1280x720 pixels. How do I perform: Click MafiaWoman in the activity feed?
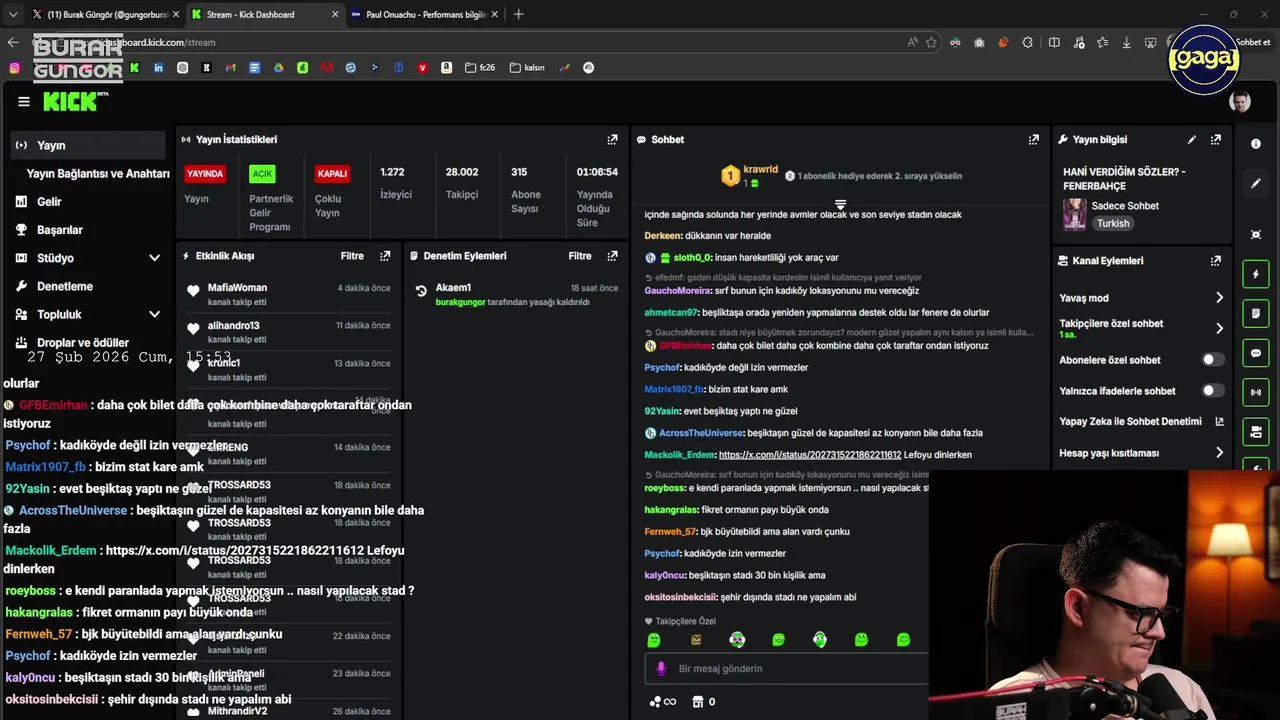tap(237, 288)
